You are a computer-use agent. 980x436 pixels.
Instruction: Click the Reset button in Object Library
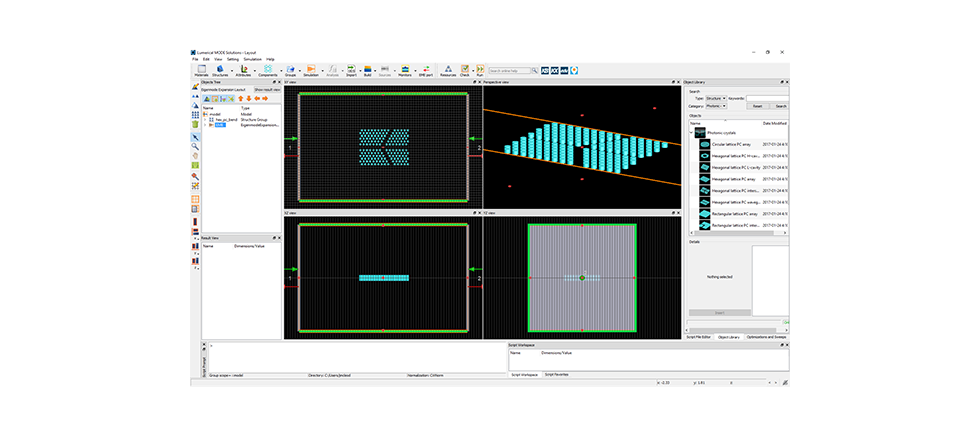coord(757,106)
